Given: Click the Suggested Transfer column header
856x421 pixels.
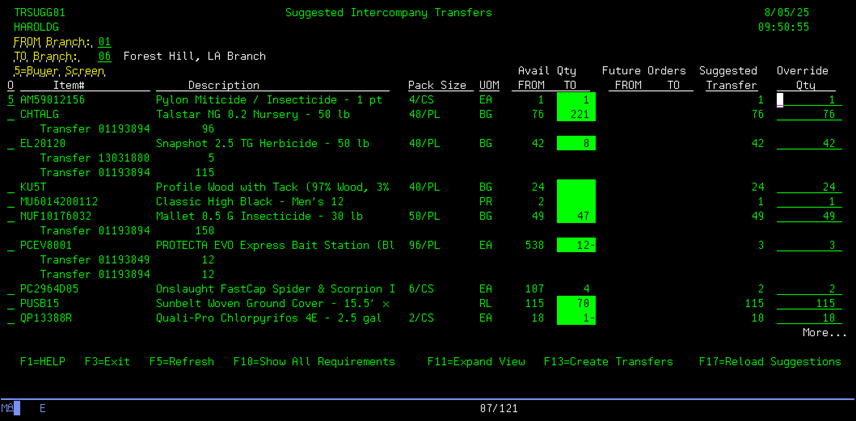Looking at the screenshot, I should (x=728, y=78).
